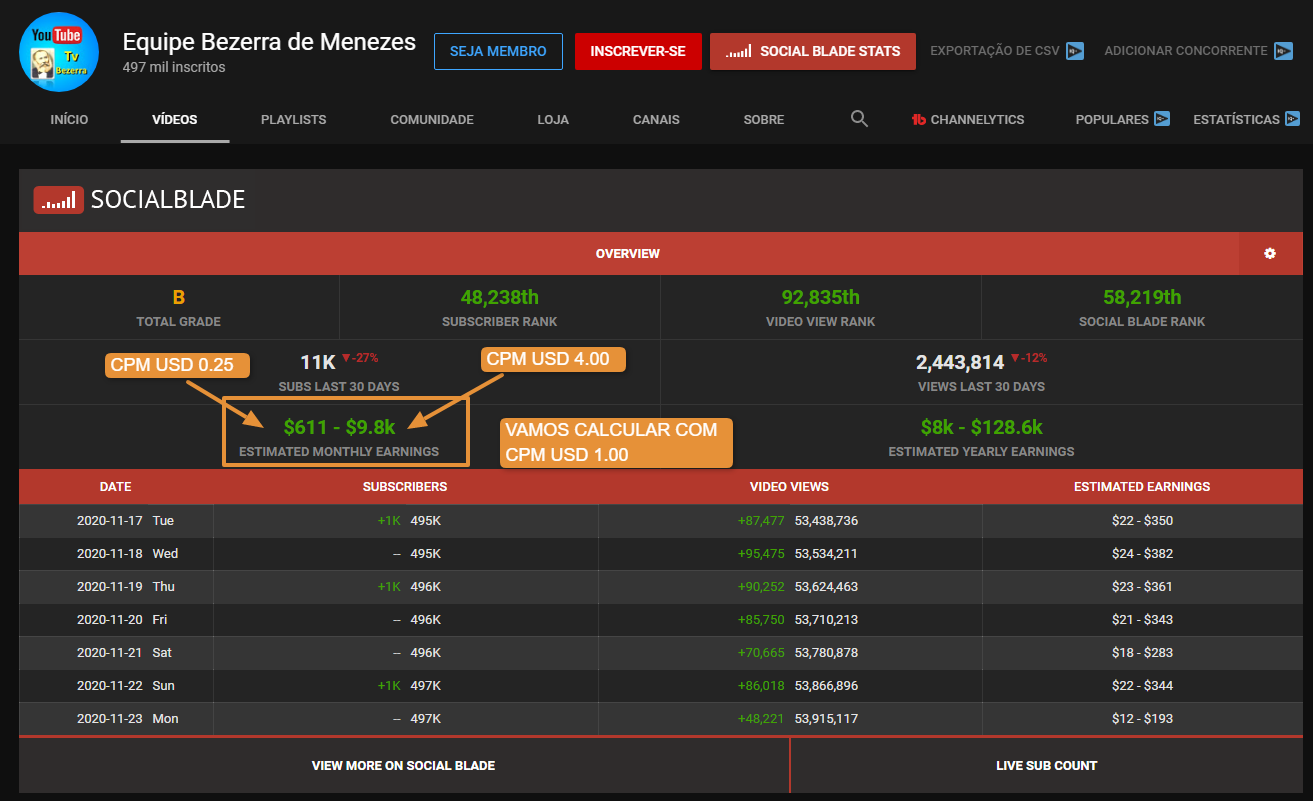Select the 2020-11-21 Sat date cell
Viewport: 1313px width, 801px height.
[116, 652]
